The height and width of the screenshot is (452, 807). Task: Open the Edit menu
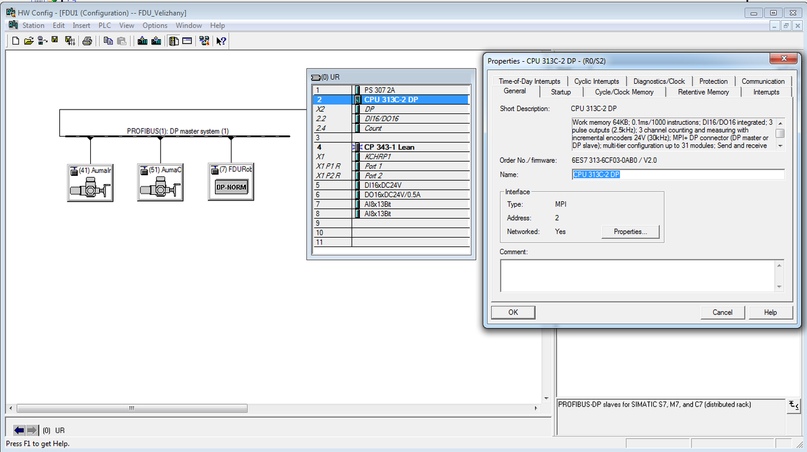pos(59,25)
